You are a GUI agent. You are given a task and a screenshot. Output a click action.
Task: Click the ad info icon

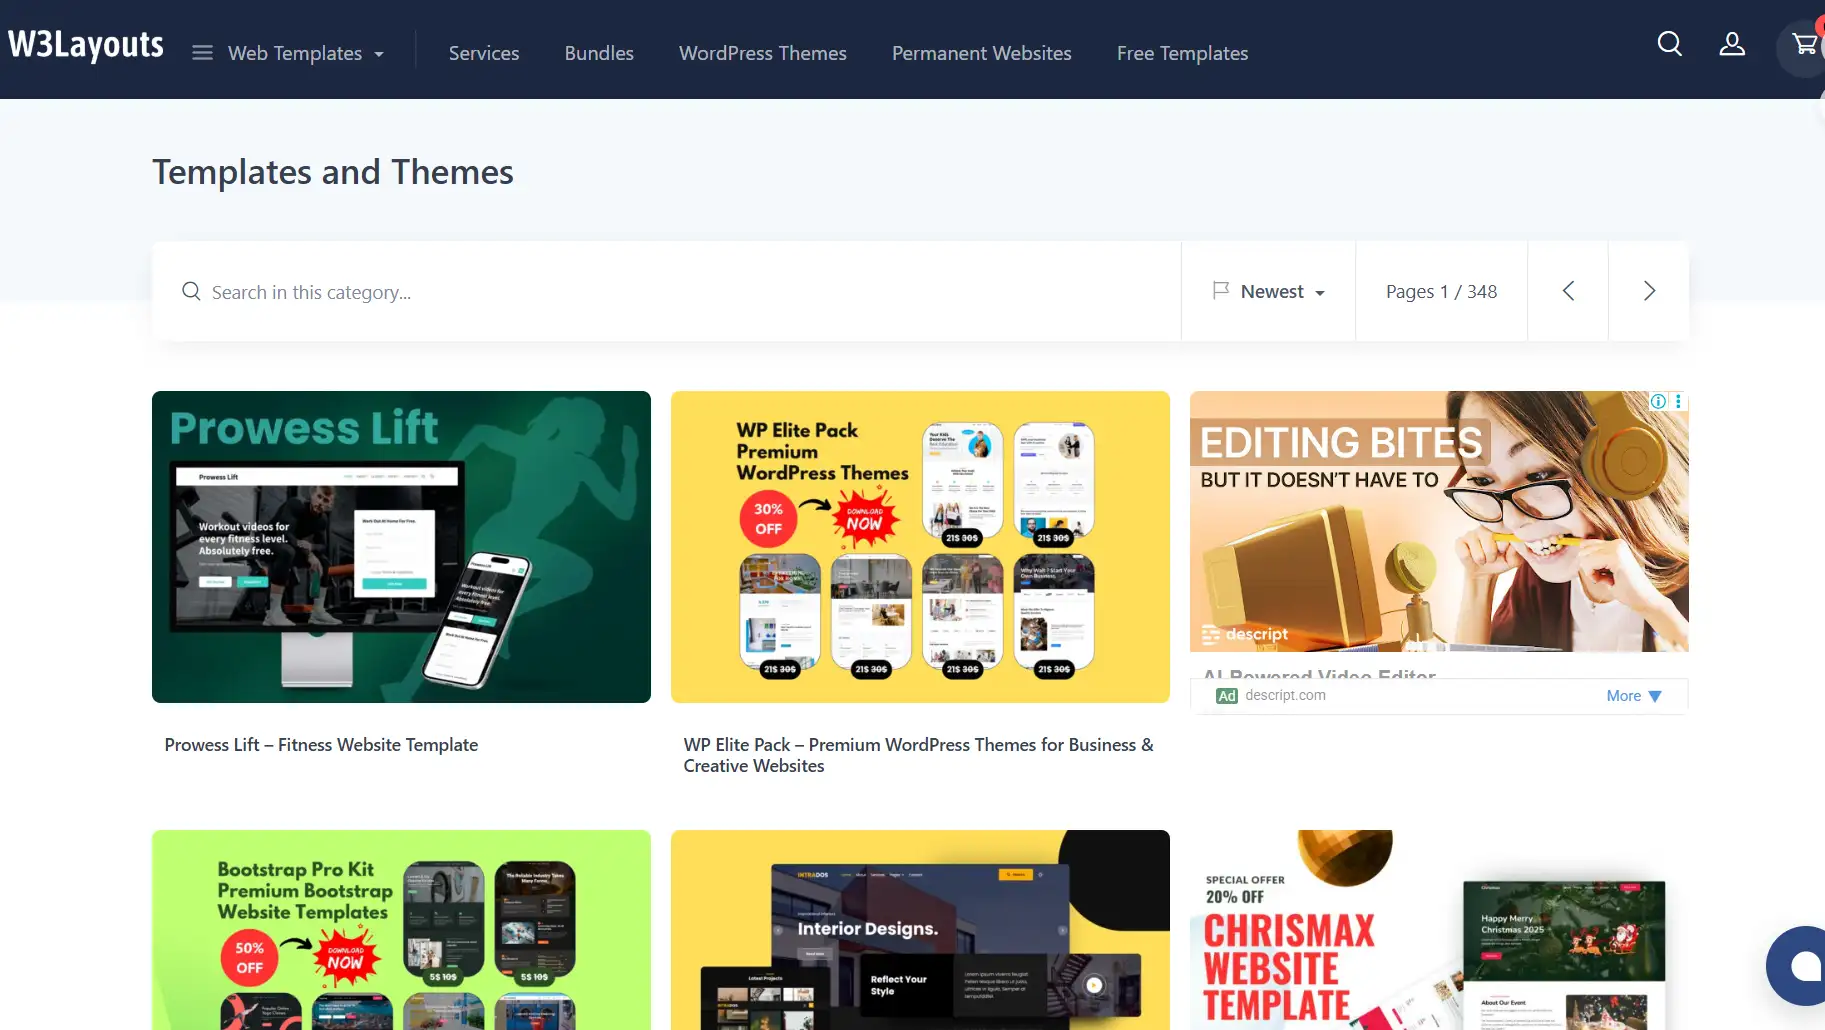pos(1658,401)
